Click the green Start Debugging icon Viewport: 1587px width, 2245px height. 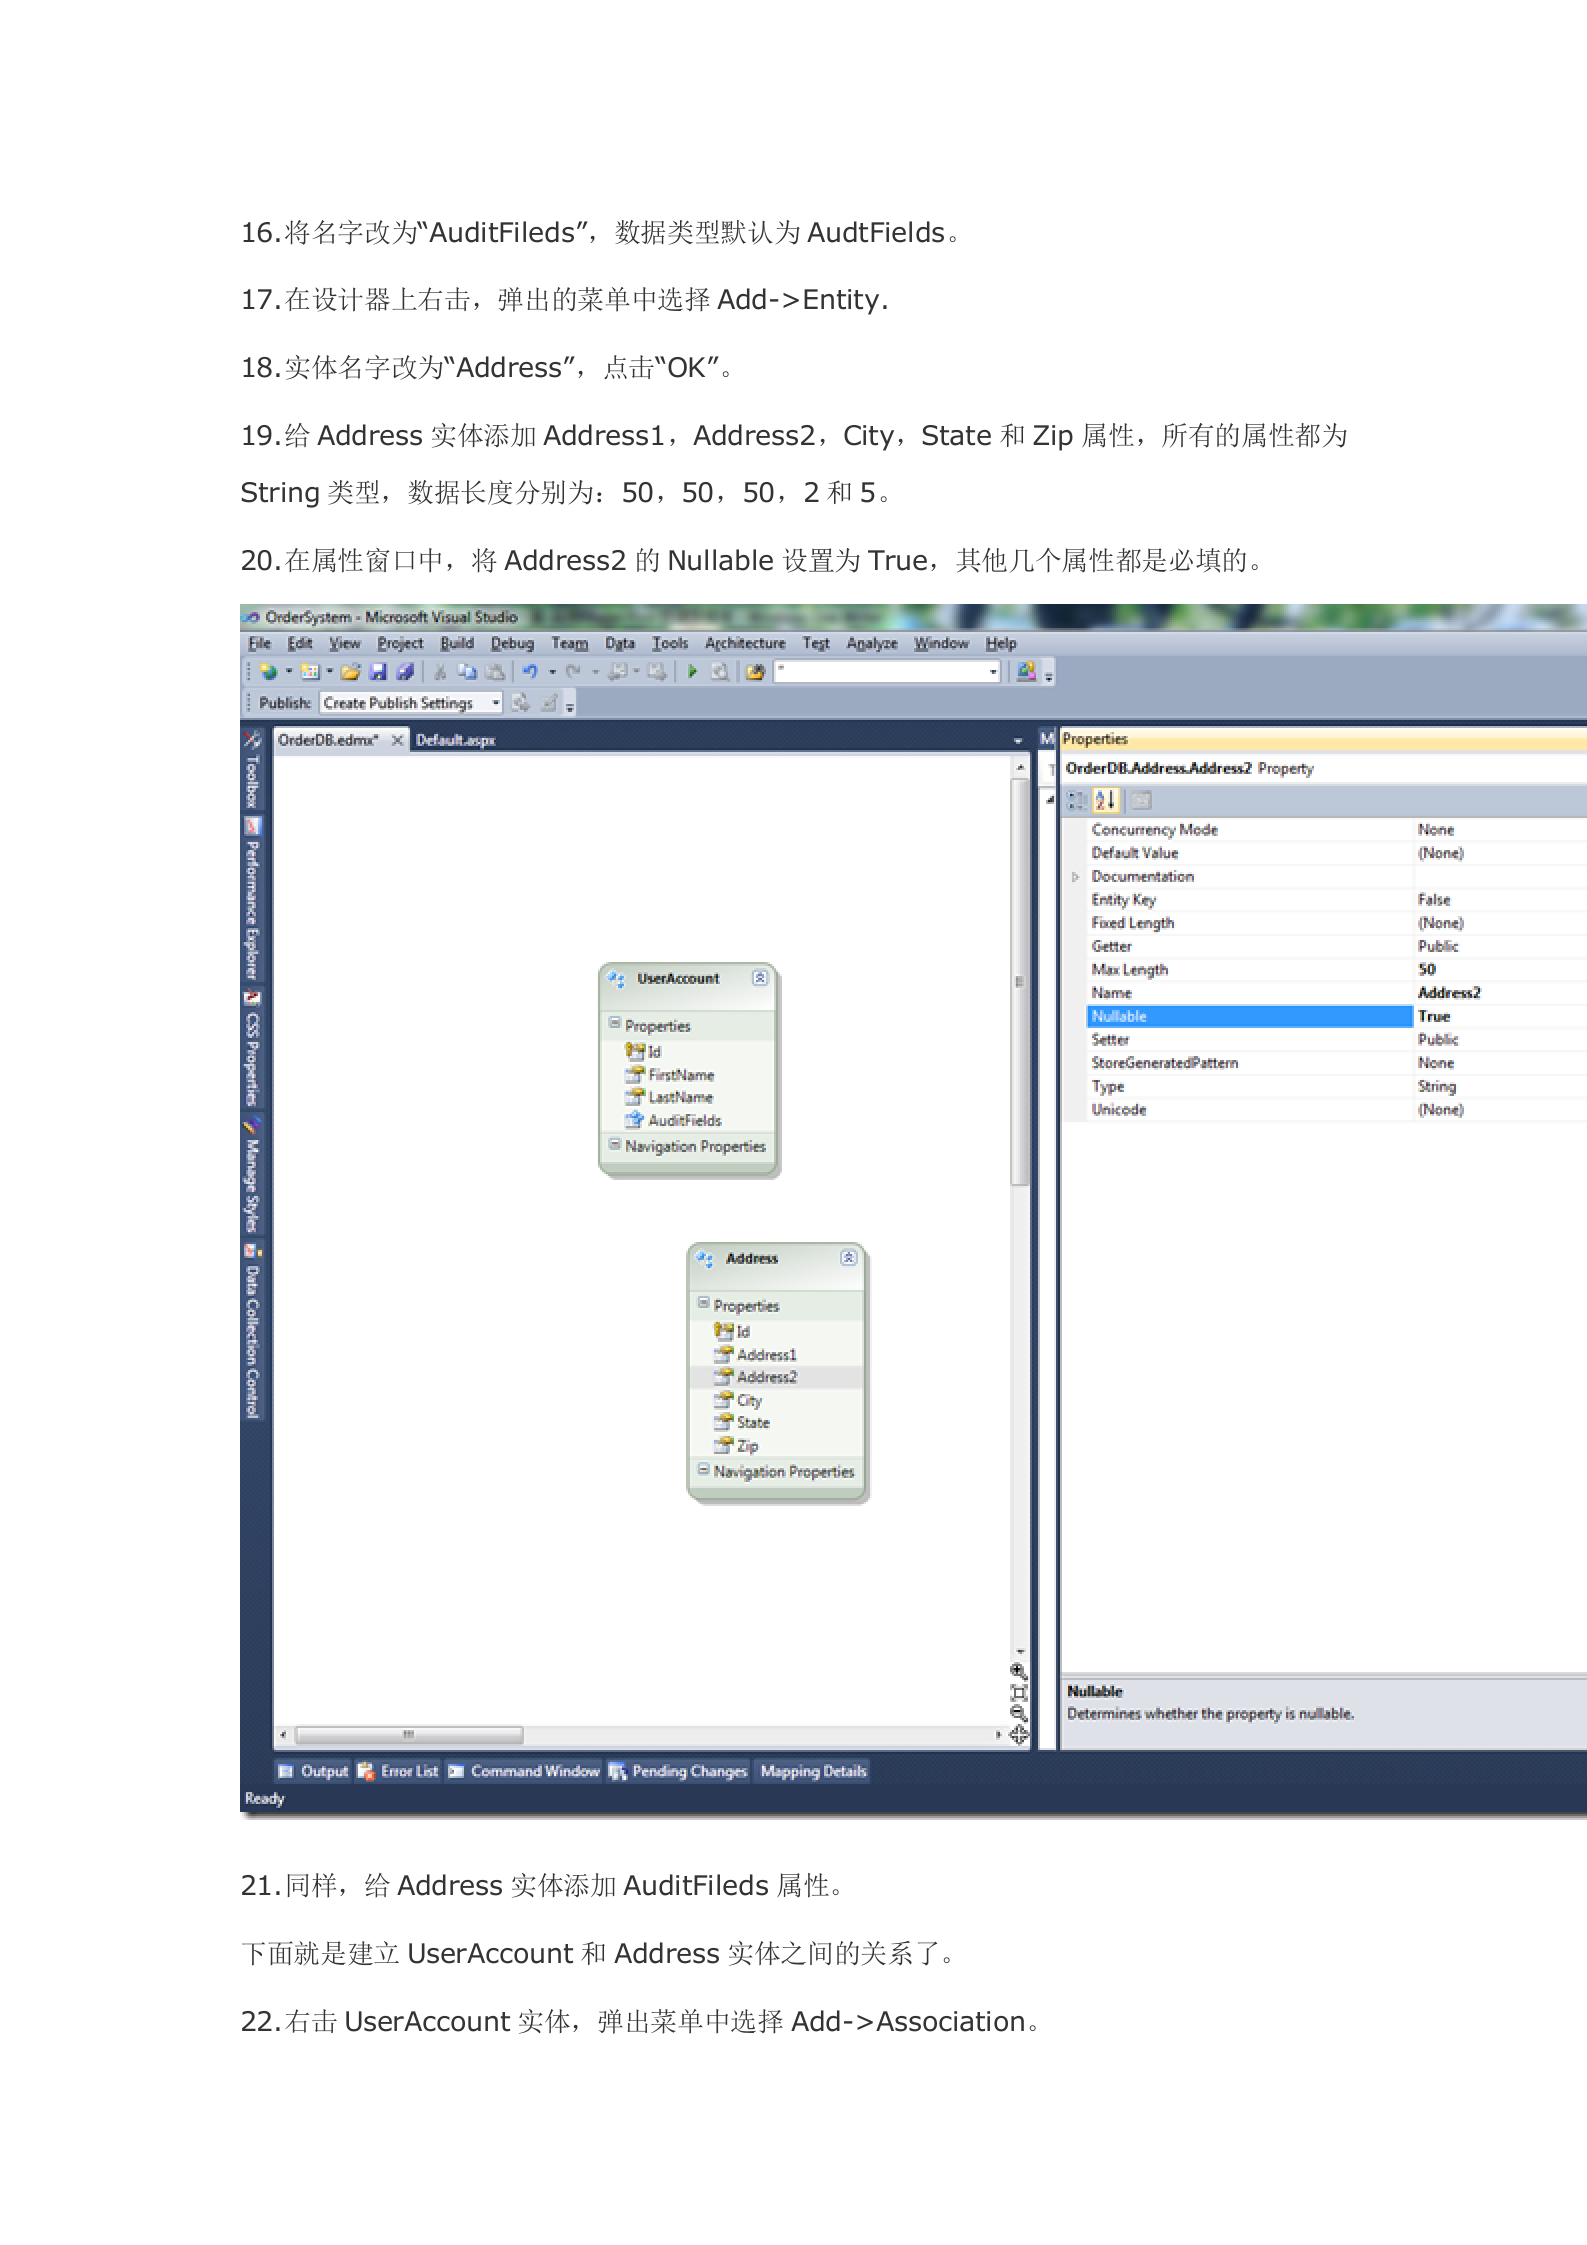691,672
